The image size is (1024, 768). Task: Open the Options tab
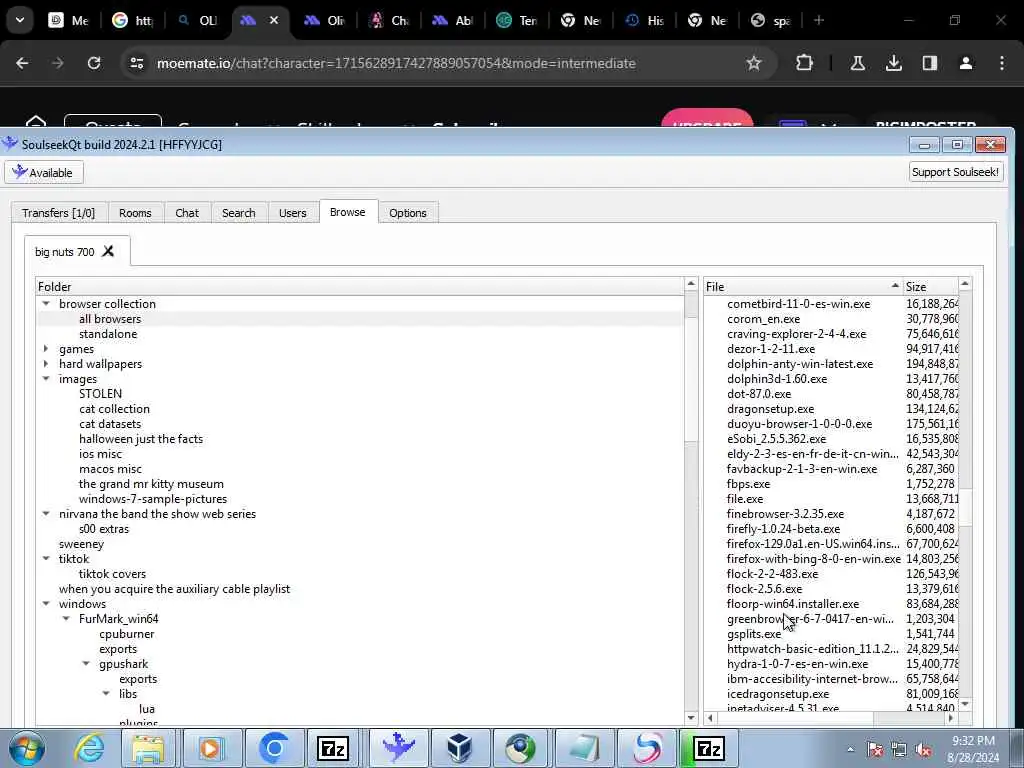pyautogui.click(x=408, y=213)
